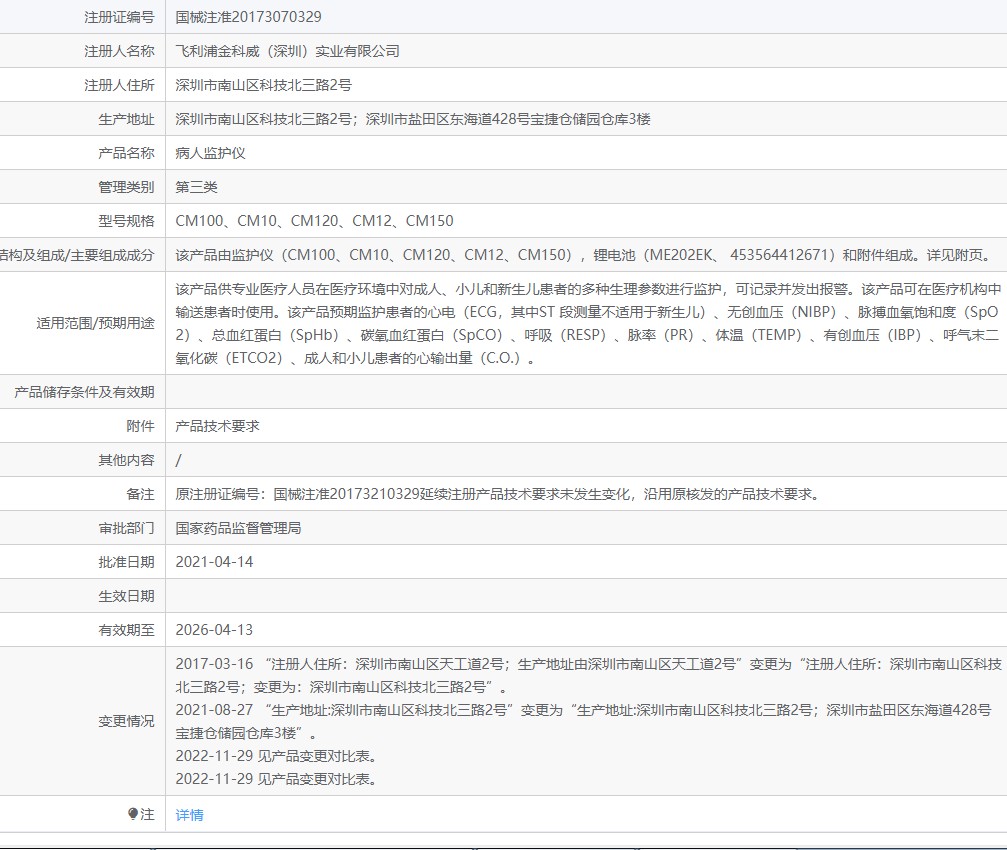
Task: Select product name 病人监护仪
Action: [x=211, y=153]
